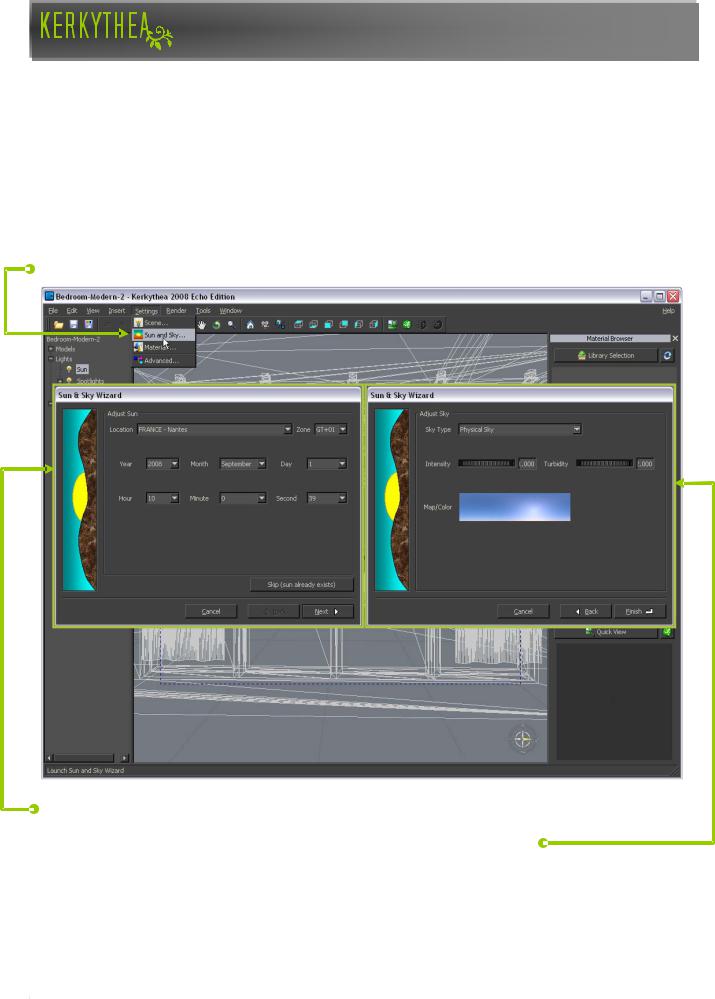Click Finish in Adjust Sky wizard
The height and width of the screenshot is (999, 715).
pyautogui.click(x=640, y=612)
